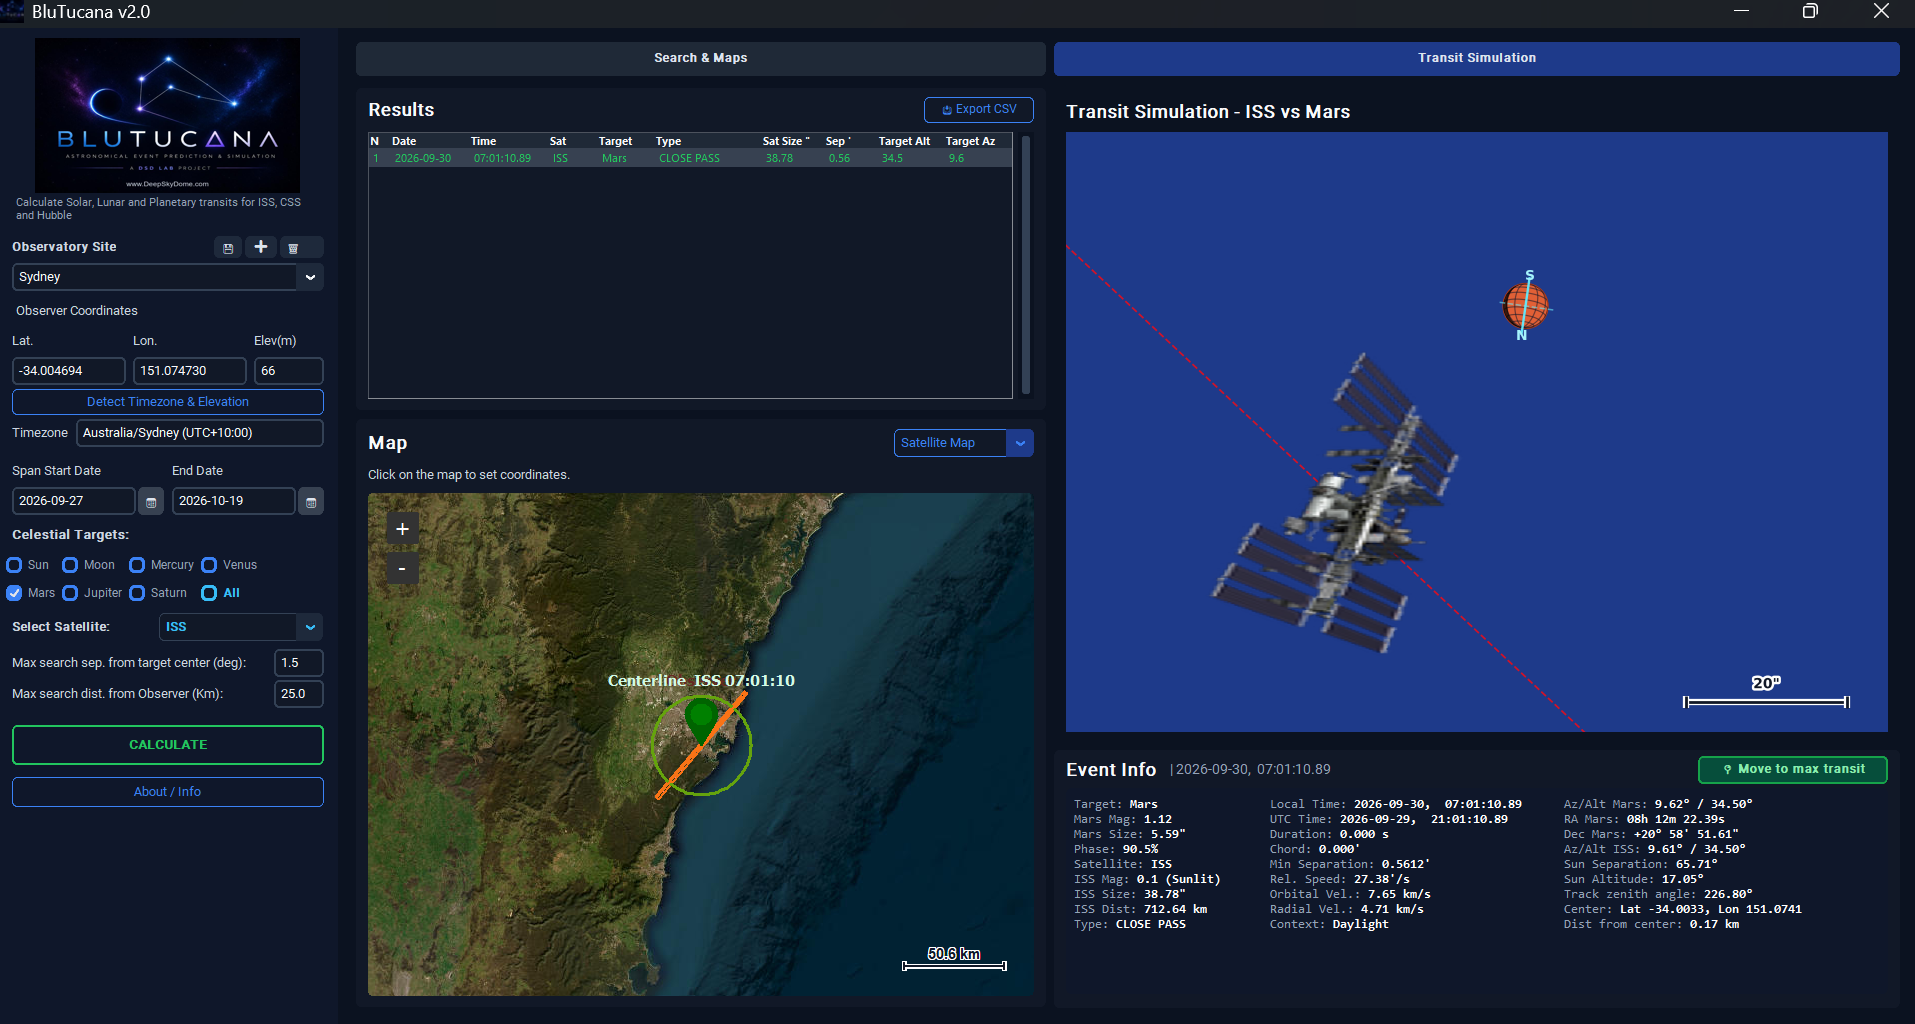Zoom out the map with the minus button

pyautogui.click(x=402, y=569)
